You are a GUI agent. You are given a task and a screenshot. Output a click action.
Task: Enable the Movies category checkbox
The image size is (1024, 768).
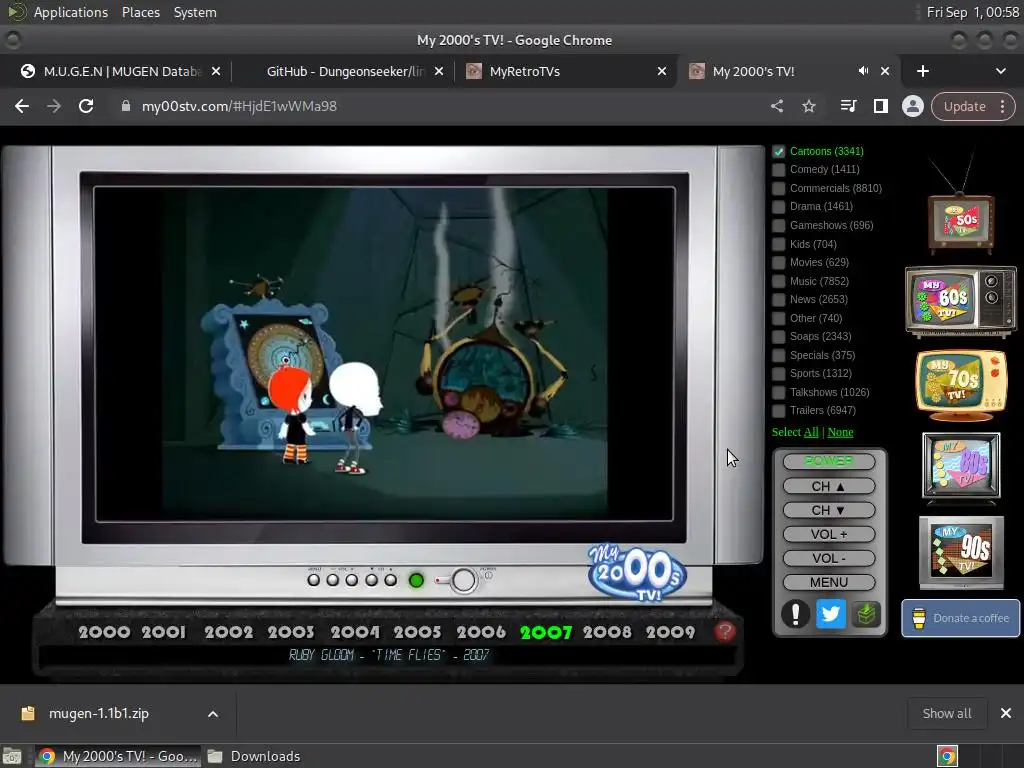click(778, 263)
